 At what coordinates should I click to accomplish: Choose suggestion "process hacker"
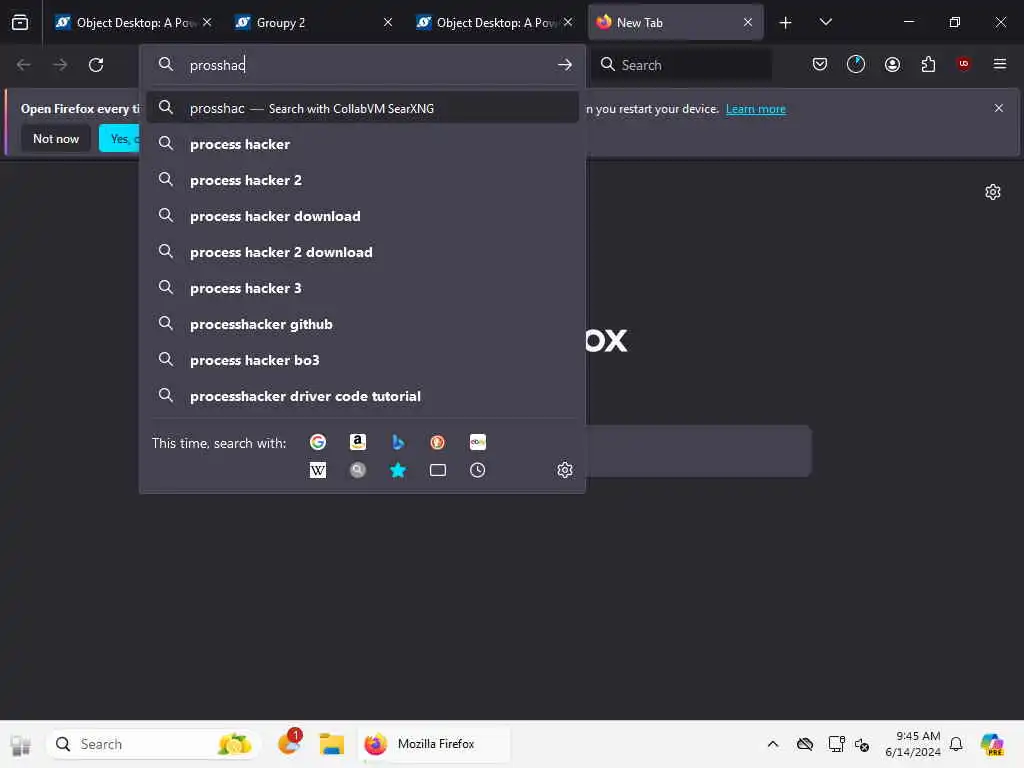(x=362, y=144)
